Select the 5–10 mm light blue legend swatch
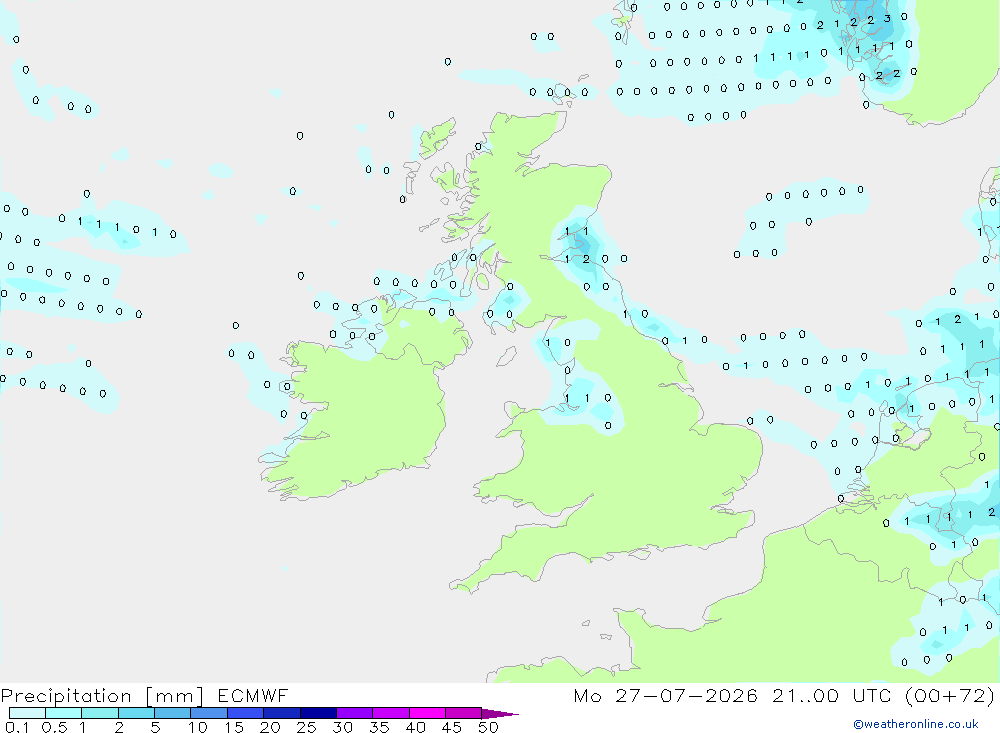This screenshot has height=733, width=1000. [172, 713]
